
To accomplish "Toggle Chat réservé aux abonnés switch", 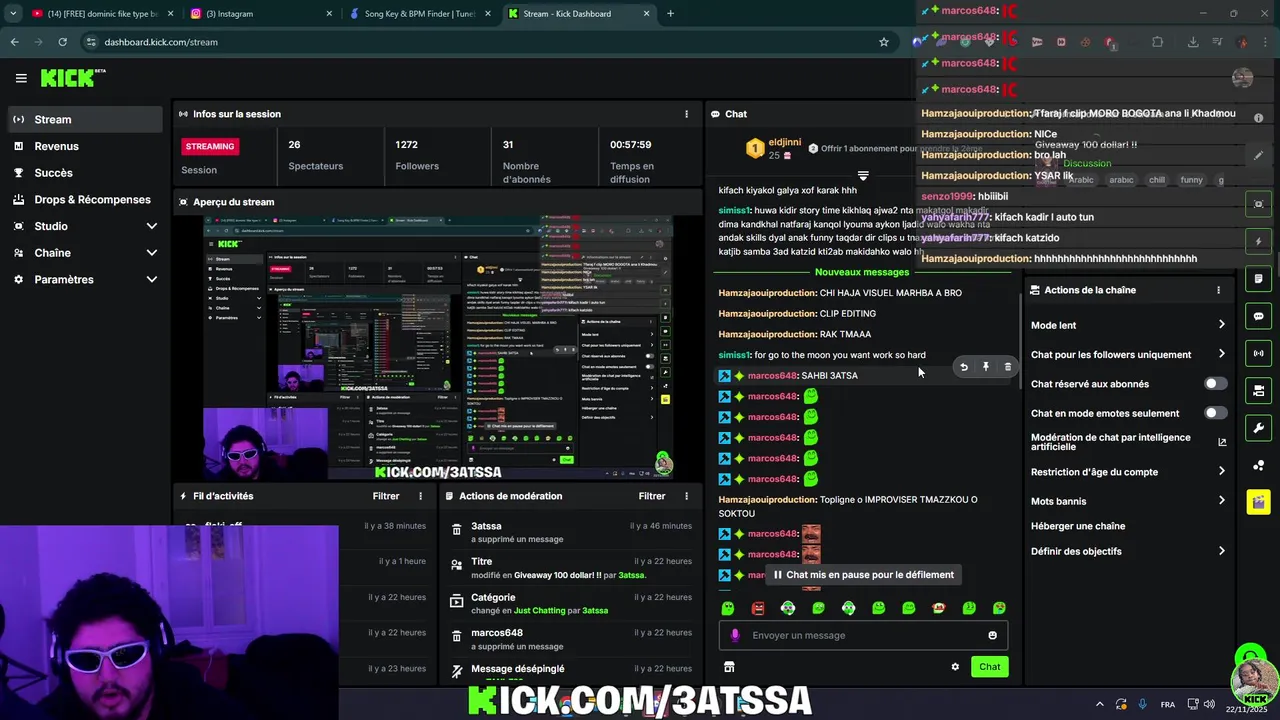I will coord(1215,384).
